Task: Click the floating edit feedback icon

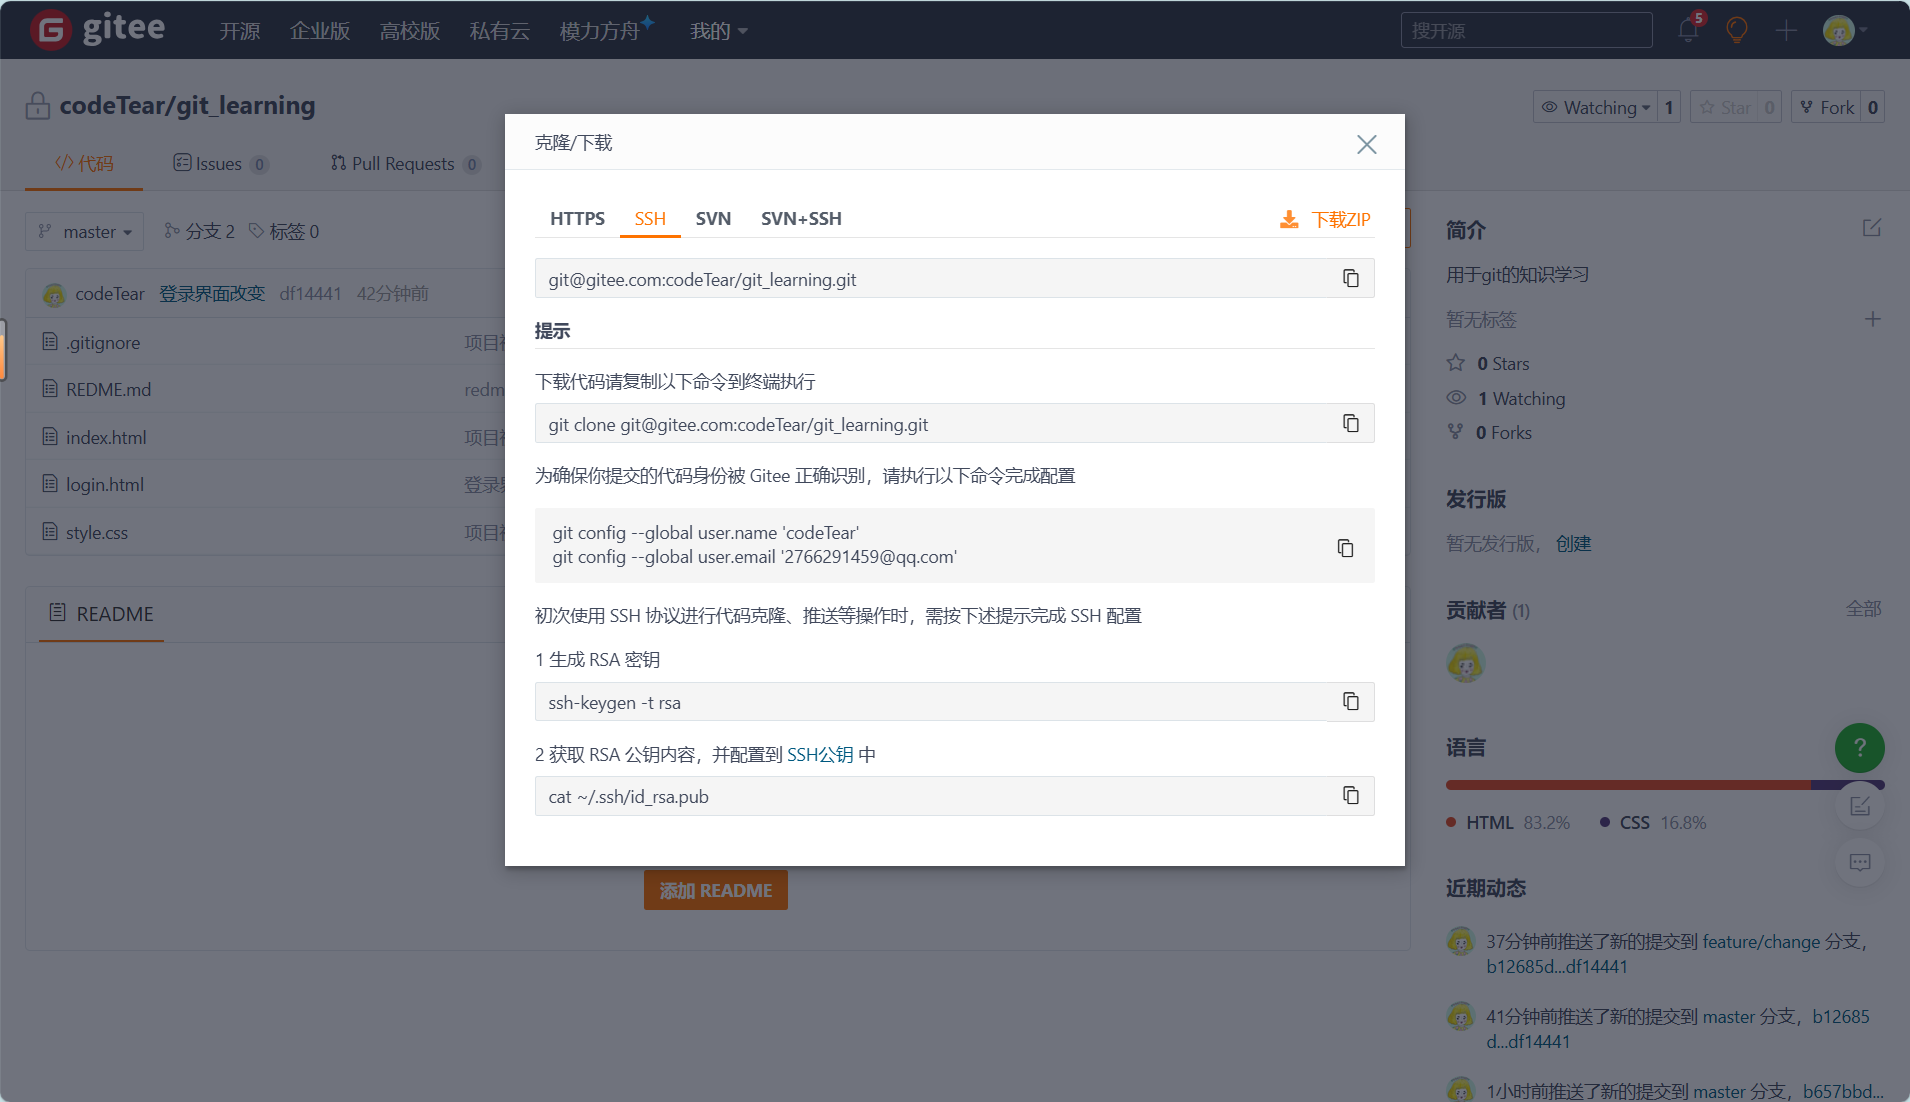Action: pyautogui.click(x=1859, y=806)
